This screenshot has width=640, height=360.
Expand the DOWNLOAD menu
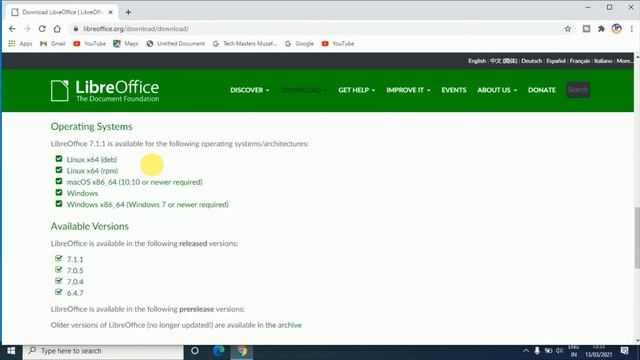(303, 90)
